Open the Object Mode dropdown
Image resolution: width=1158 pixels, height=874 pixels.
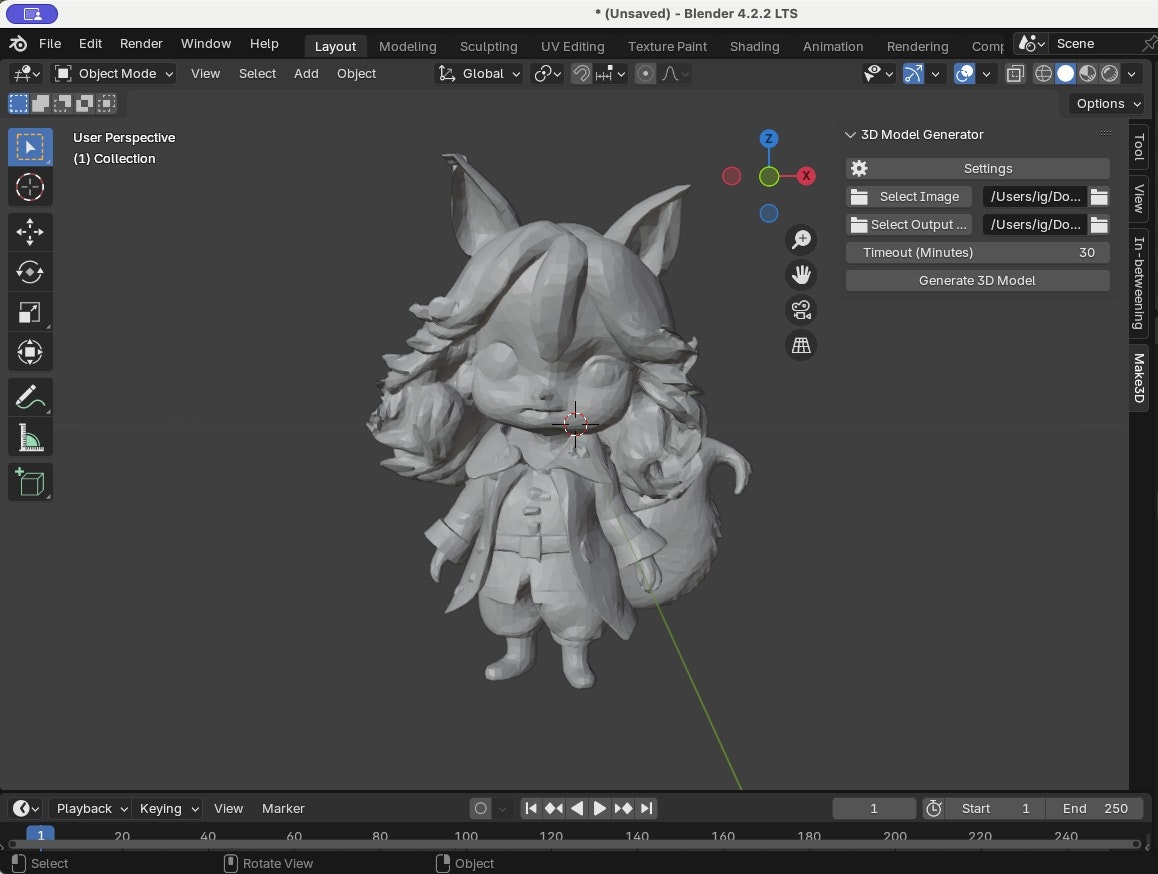pyautogui.click(x=114, y=74)
